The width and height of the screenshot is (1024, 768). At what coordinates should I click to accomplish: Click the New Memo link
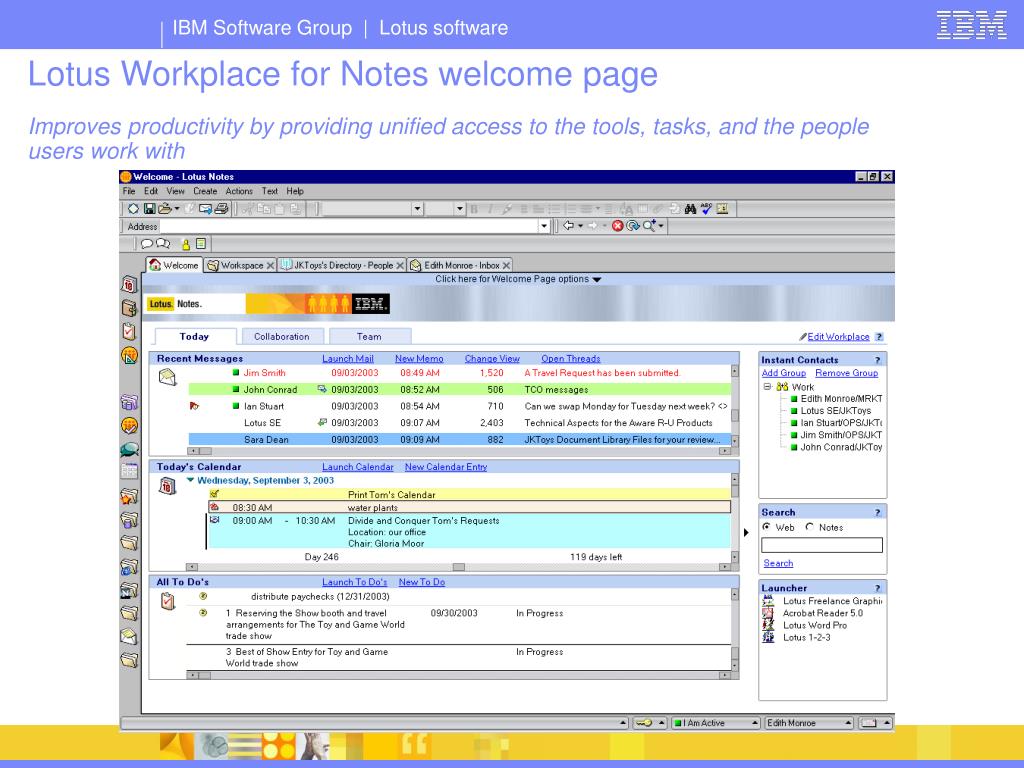[x=419, y=359]
